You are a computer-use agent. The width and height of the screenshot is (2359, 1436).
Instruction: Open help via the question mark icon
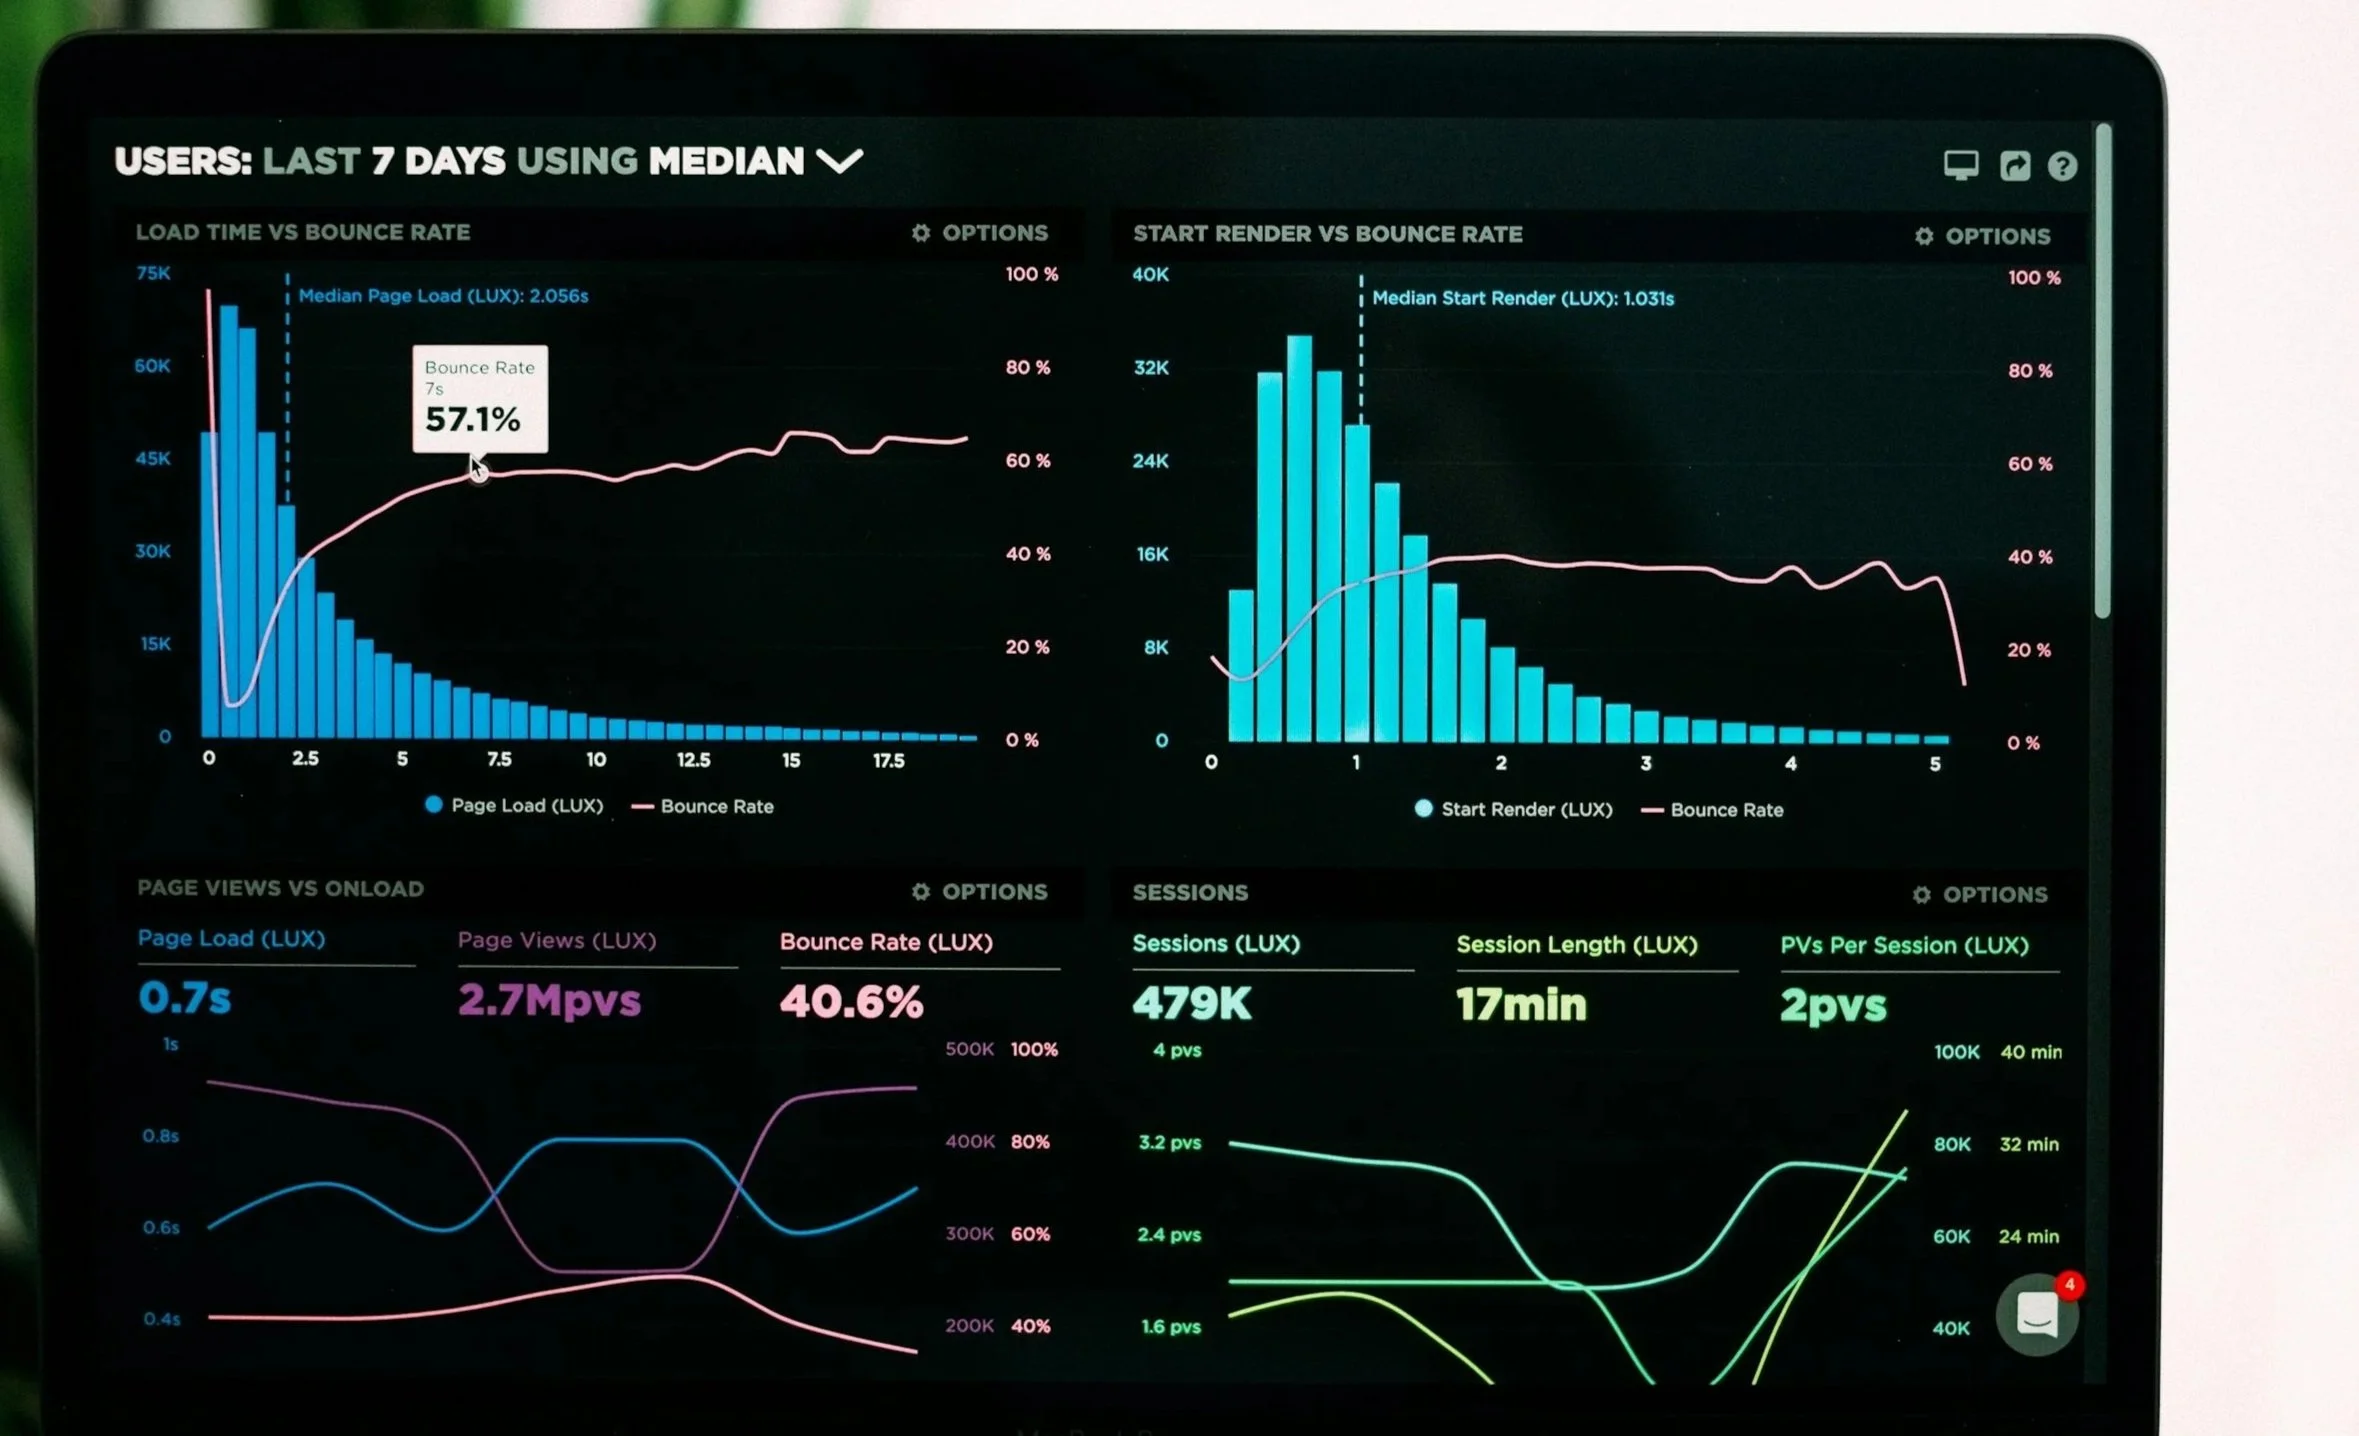(2062, 165)
